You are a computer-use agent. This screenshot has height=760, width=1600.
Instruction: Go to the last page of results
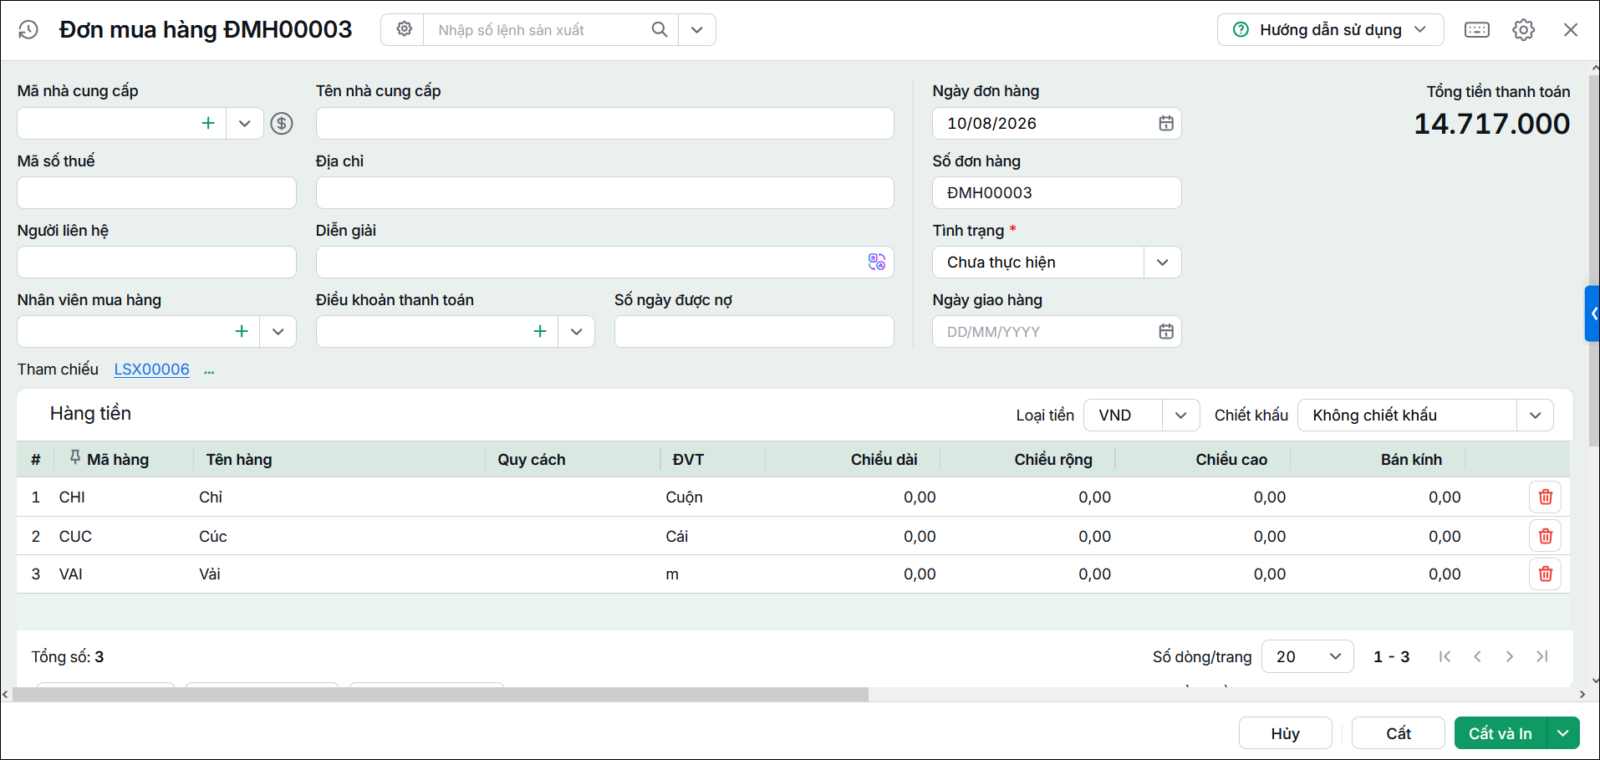click(x=1542, y=656)
